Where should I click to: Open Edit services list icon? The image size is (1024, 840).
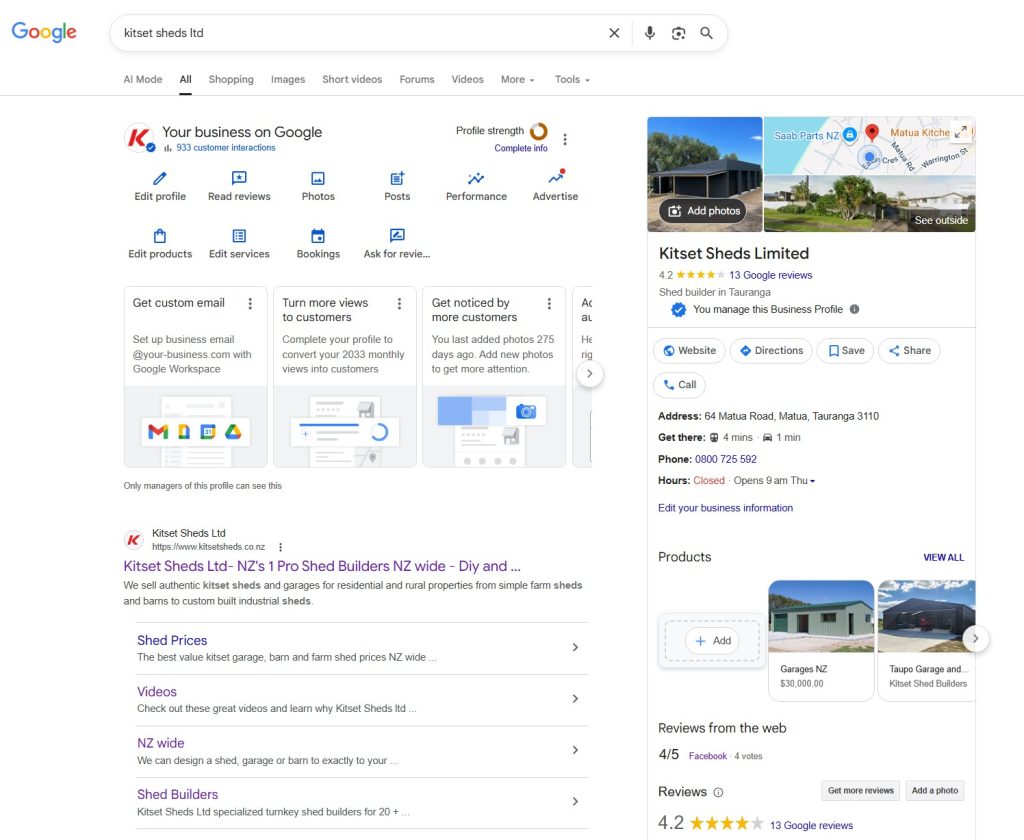click(x=239, y=236)
